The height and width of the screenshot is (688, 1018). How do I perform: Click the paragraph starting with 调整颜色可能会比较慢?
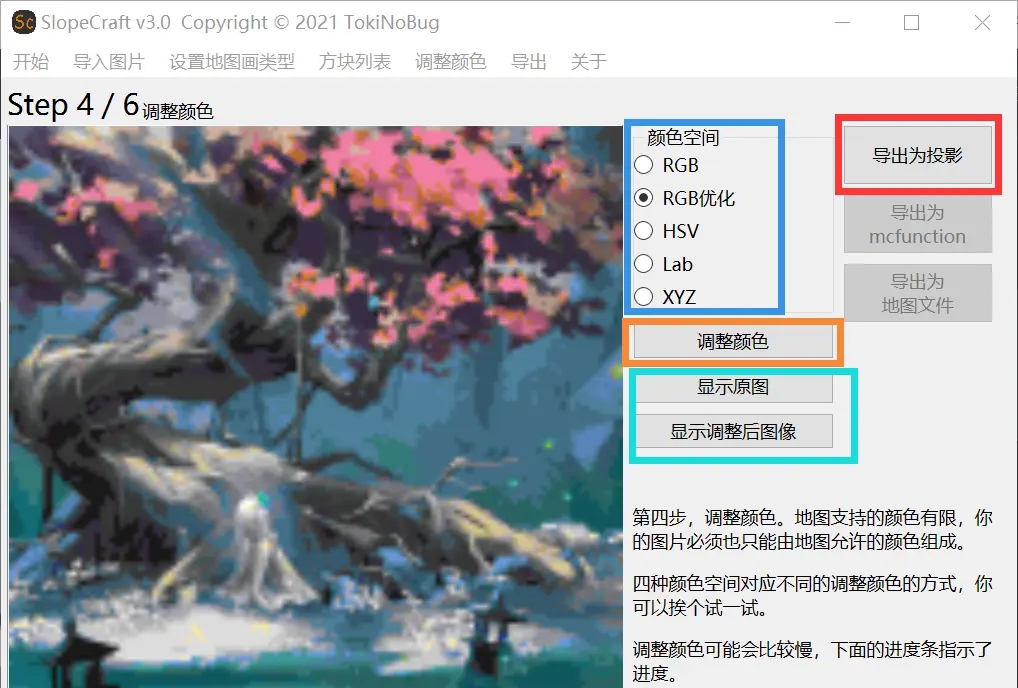pos(812,661)
